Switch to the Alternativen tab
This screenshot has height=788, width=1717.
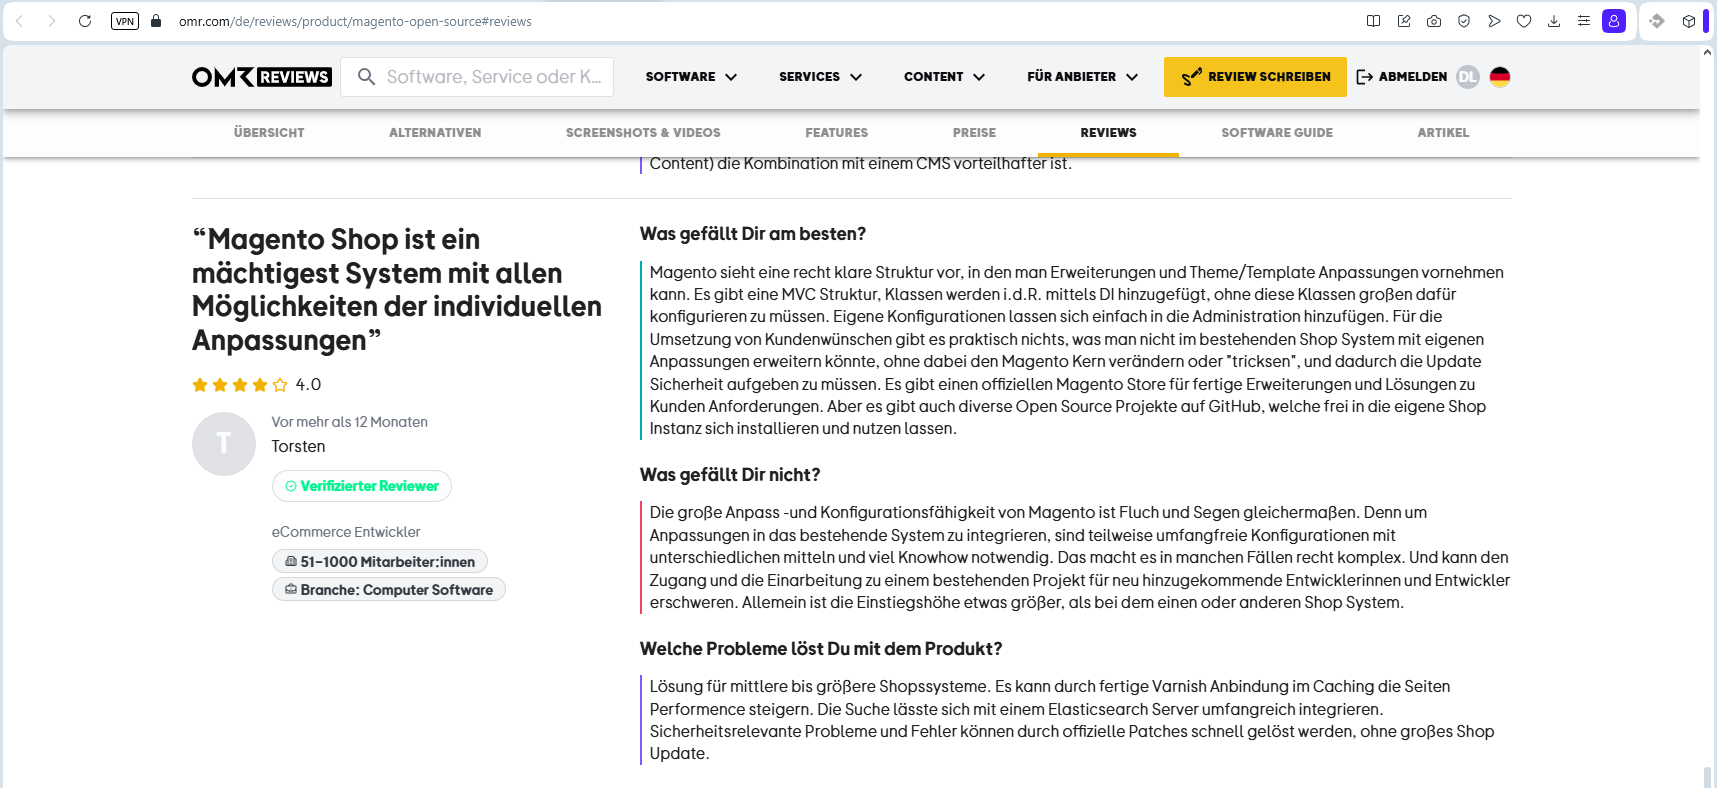click(x=435, y=133)
